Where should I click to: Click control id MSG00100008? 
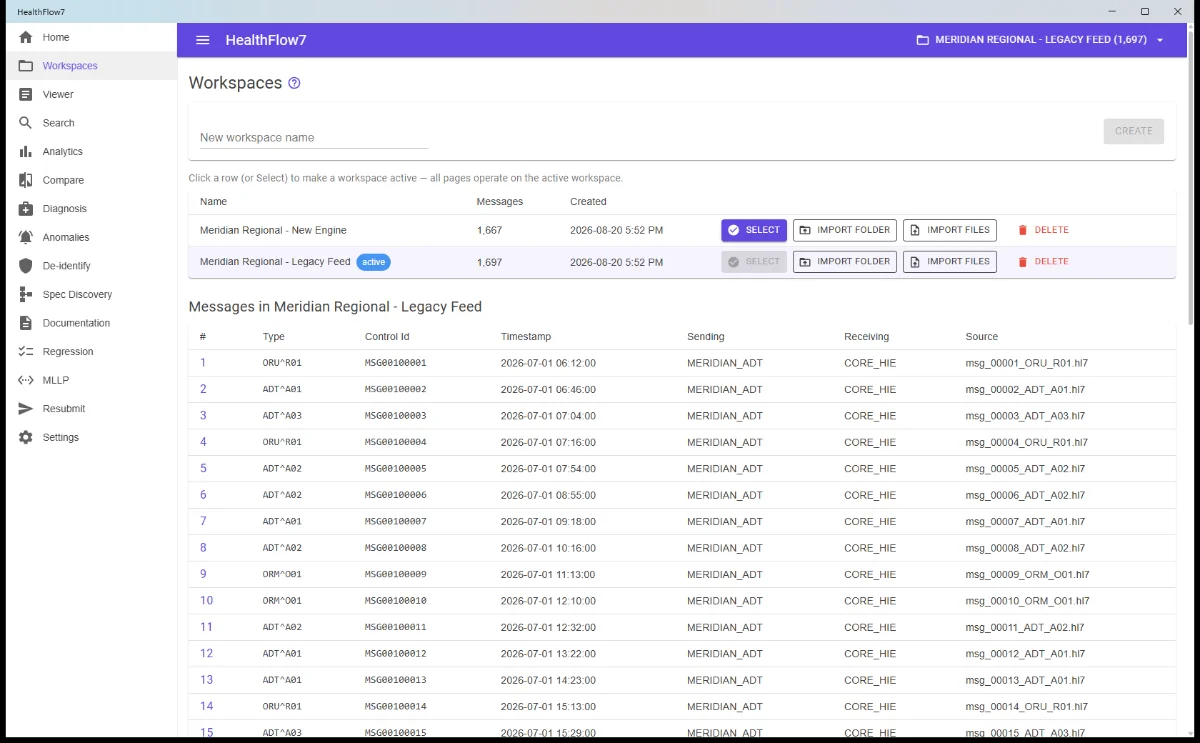coord(396,548)
